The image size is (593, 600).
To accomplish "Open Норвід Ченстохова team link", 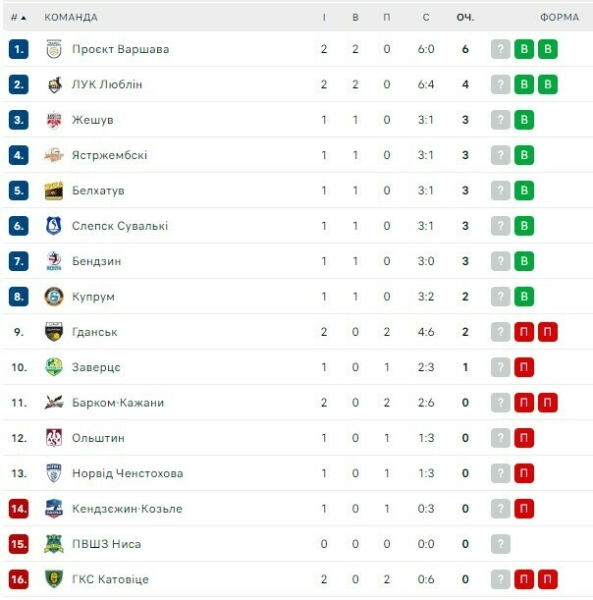I will (127, 473).
